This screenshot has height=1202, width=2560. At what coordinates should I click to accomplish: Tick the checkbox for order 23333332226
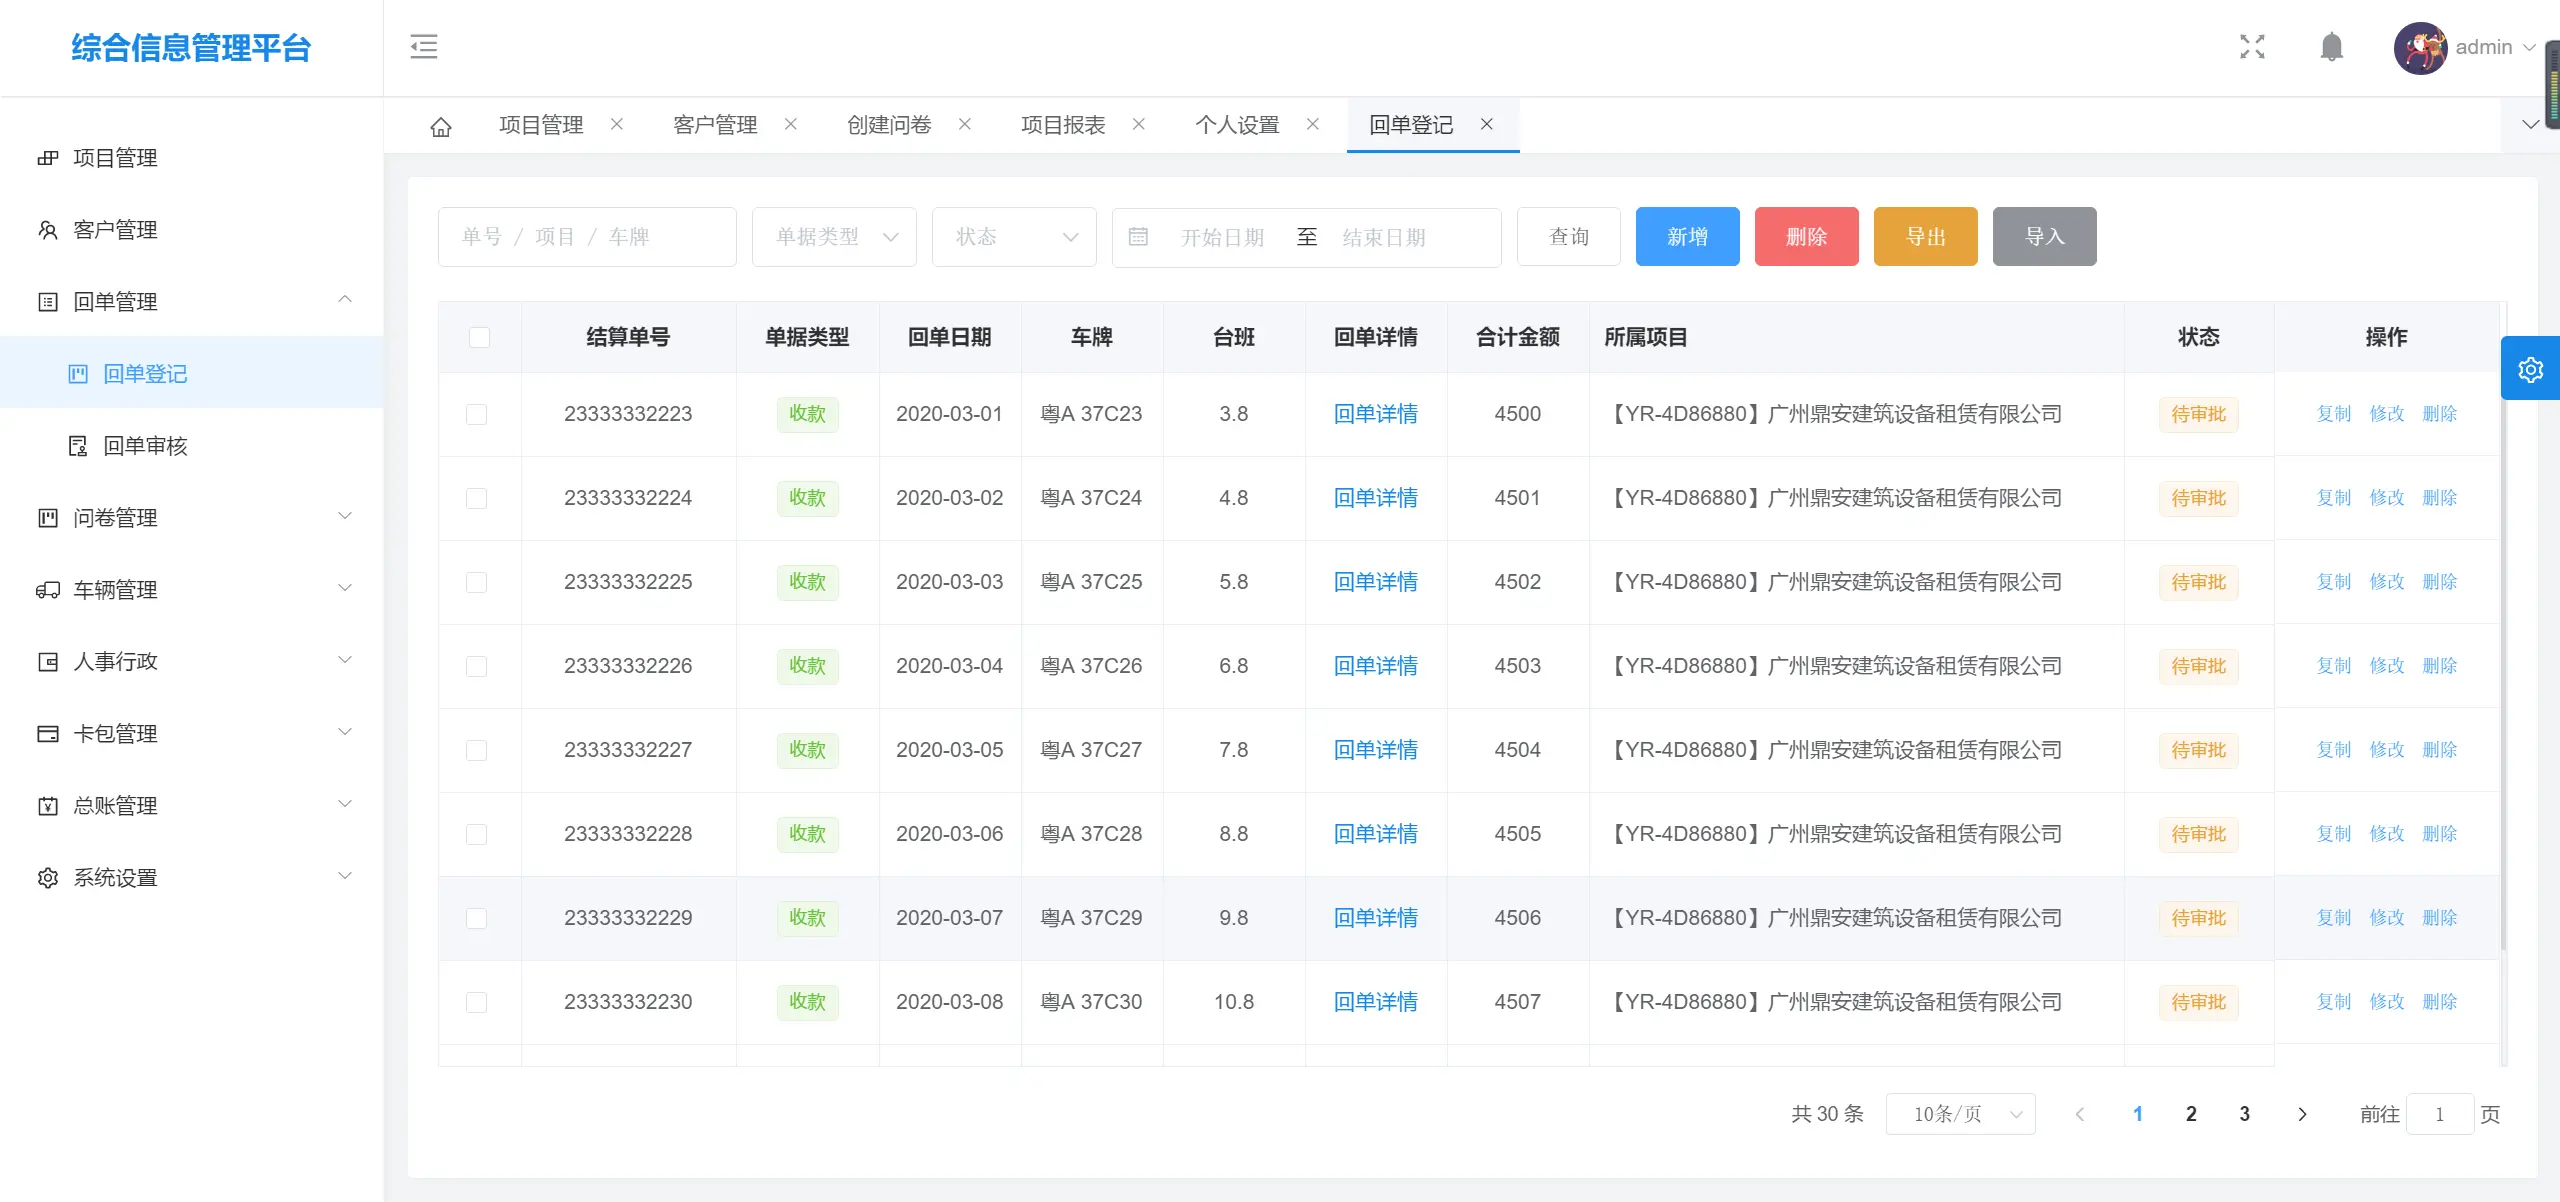[477, 666]
